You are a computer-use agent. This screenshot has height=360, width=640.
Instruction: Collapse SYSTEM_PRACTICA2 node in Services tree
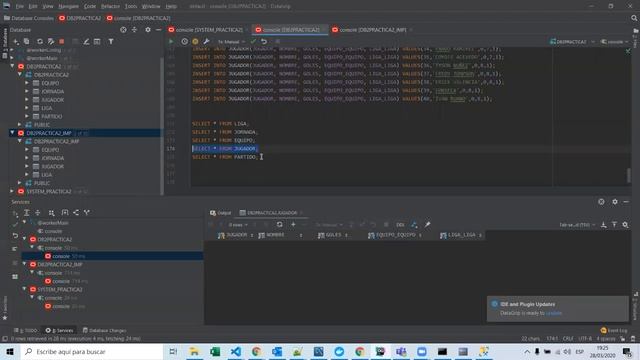pos(24,289)
